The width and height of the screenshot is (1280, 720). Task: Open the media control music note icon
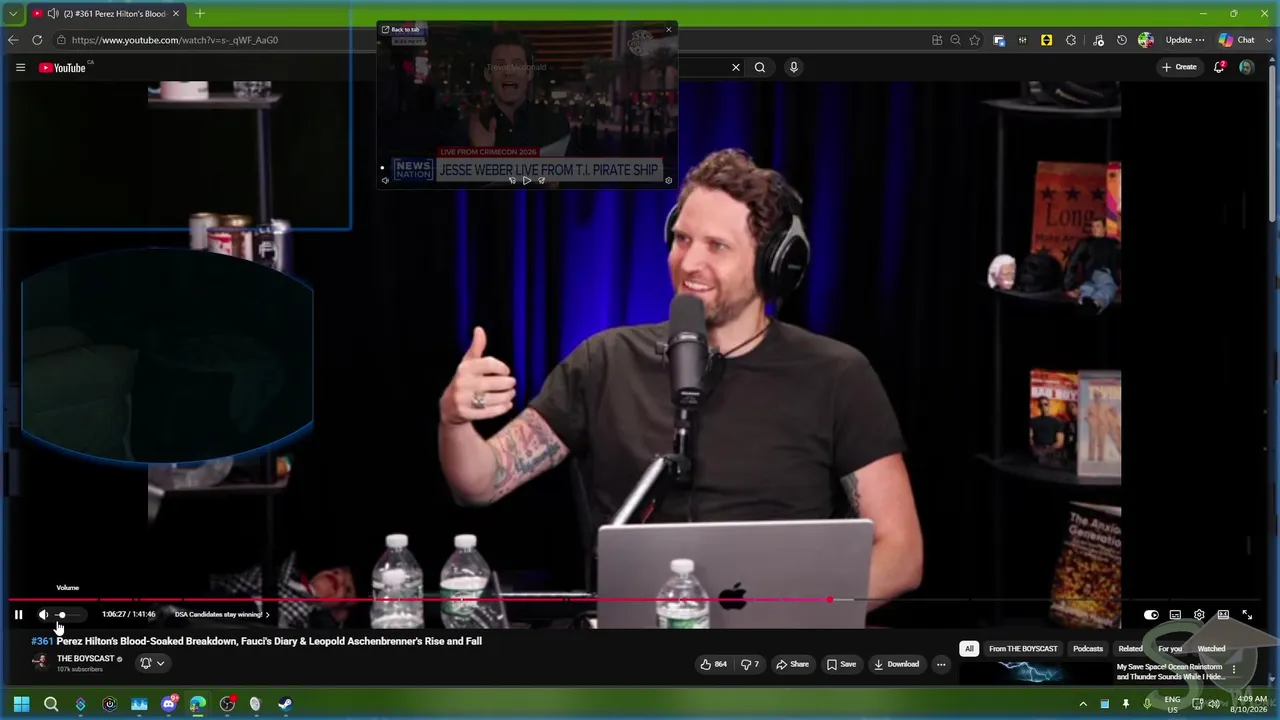(x=1099, y=40)
